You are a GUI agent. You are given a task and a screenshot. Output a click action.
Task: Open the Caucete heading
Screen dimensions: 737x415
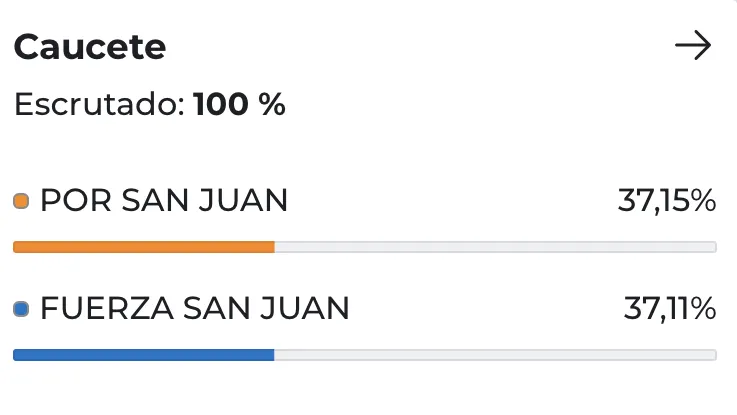(x=90, y=47)
